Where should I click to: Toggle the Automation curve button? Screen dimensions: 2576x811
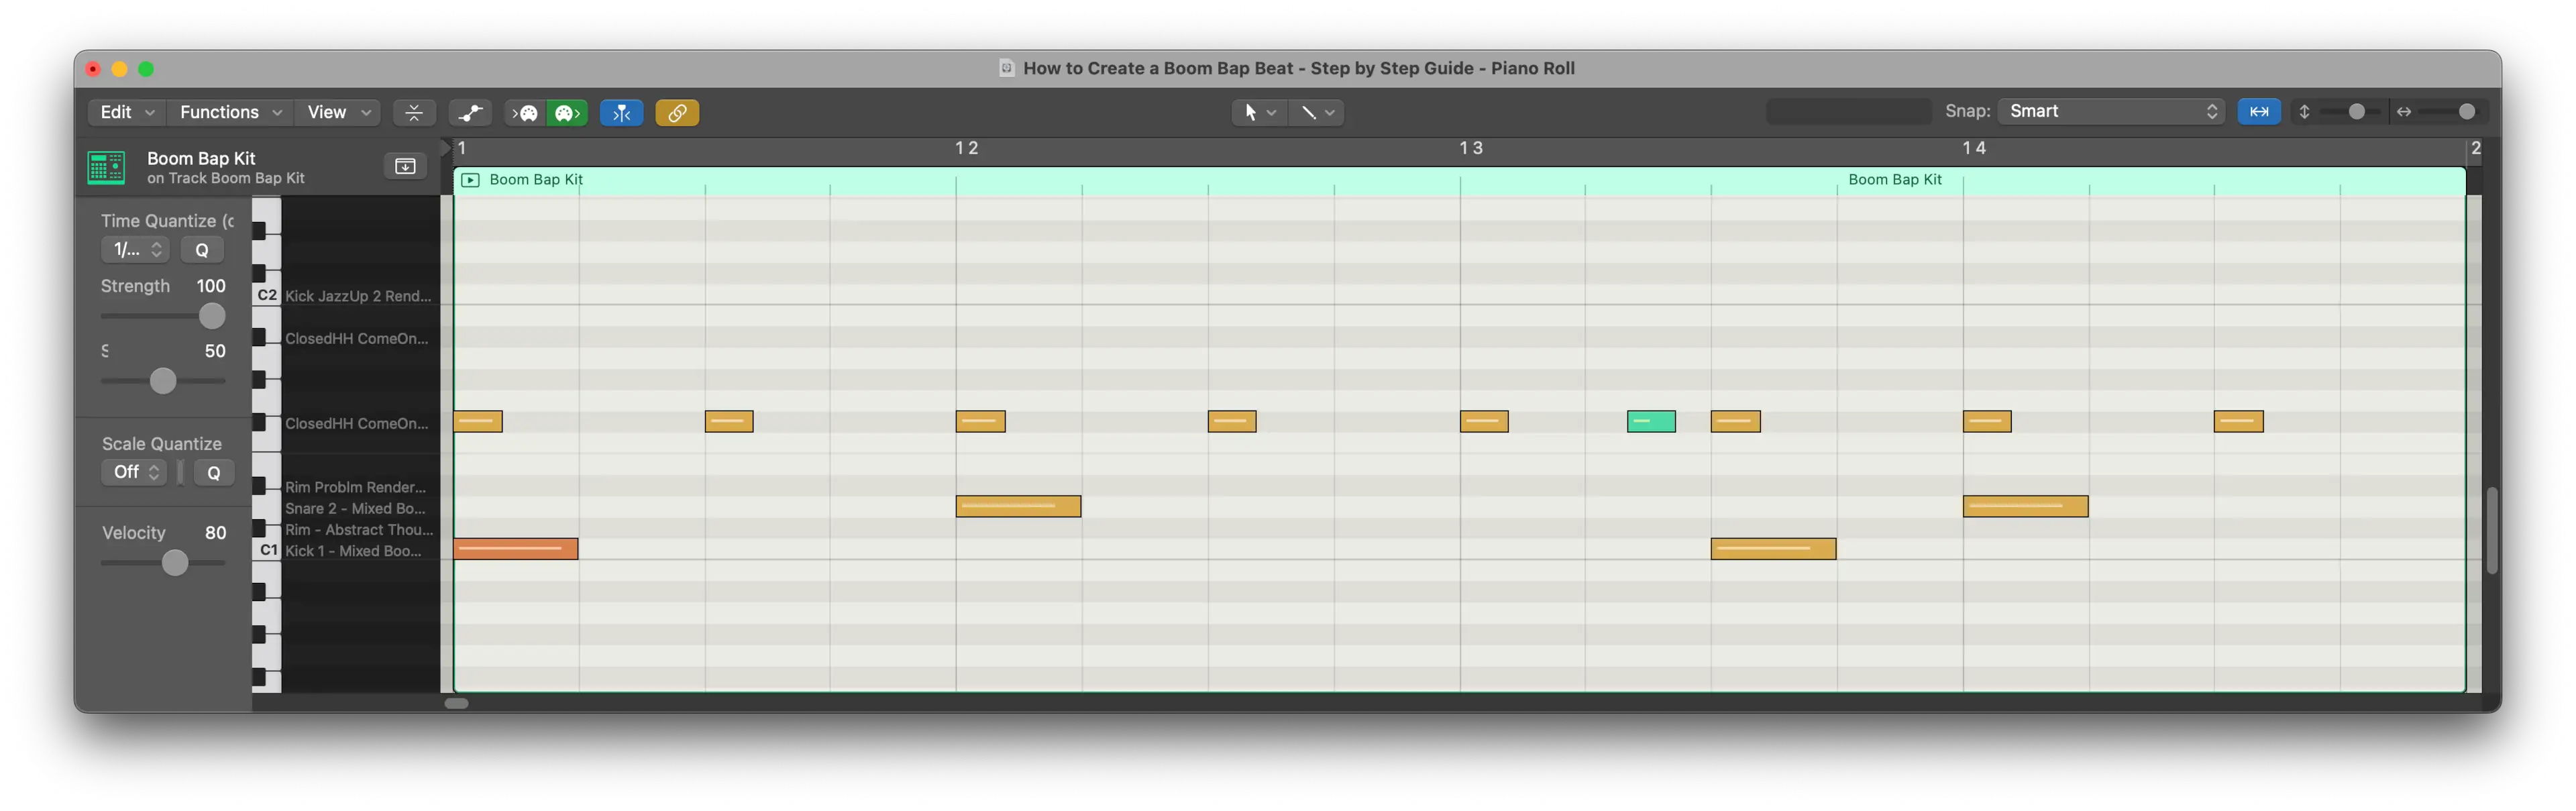click(x=470, y=113)
